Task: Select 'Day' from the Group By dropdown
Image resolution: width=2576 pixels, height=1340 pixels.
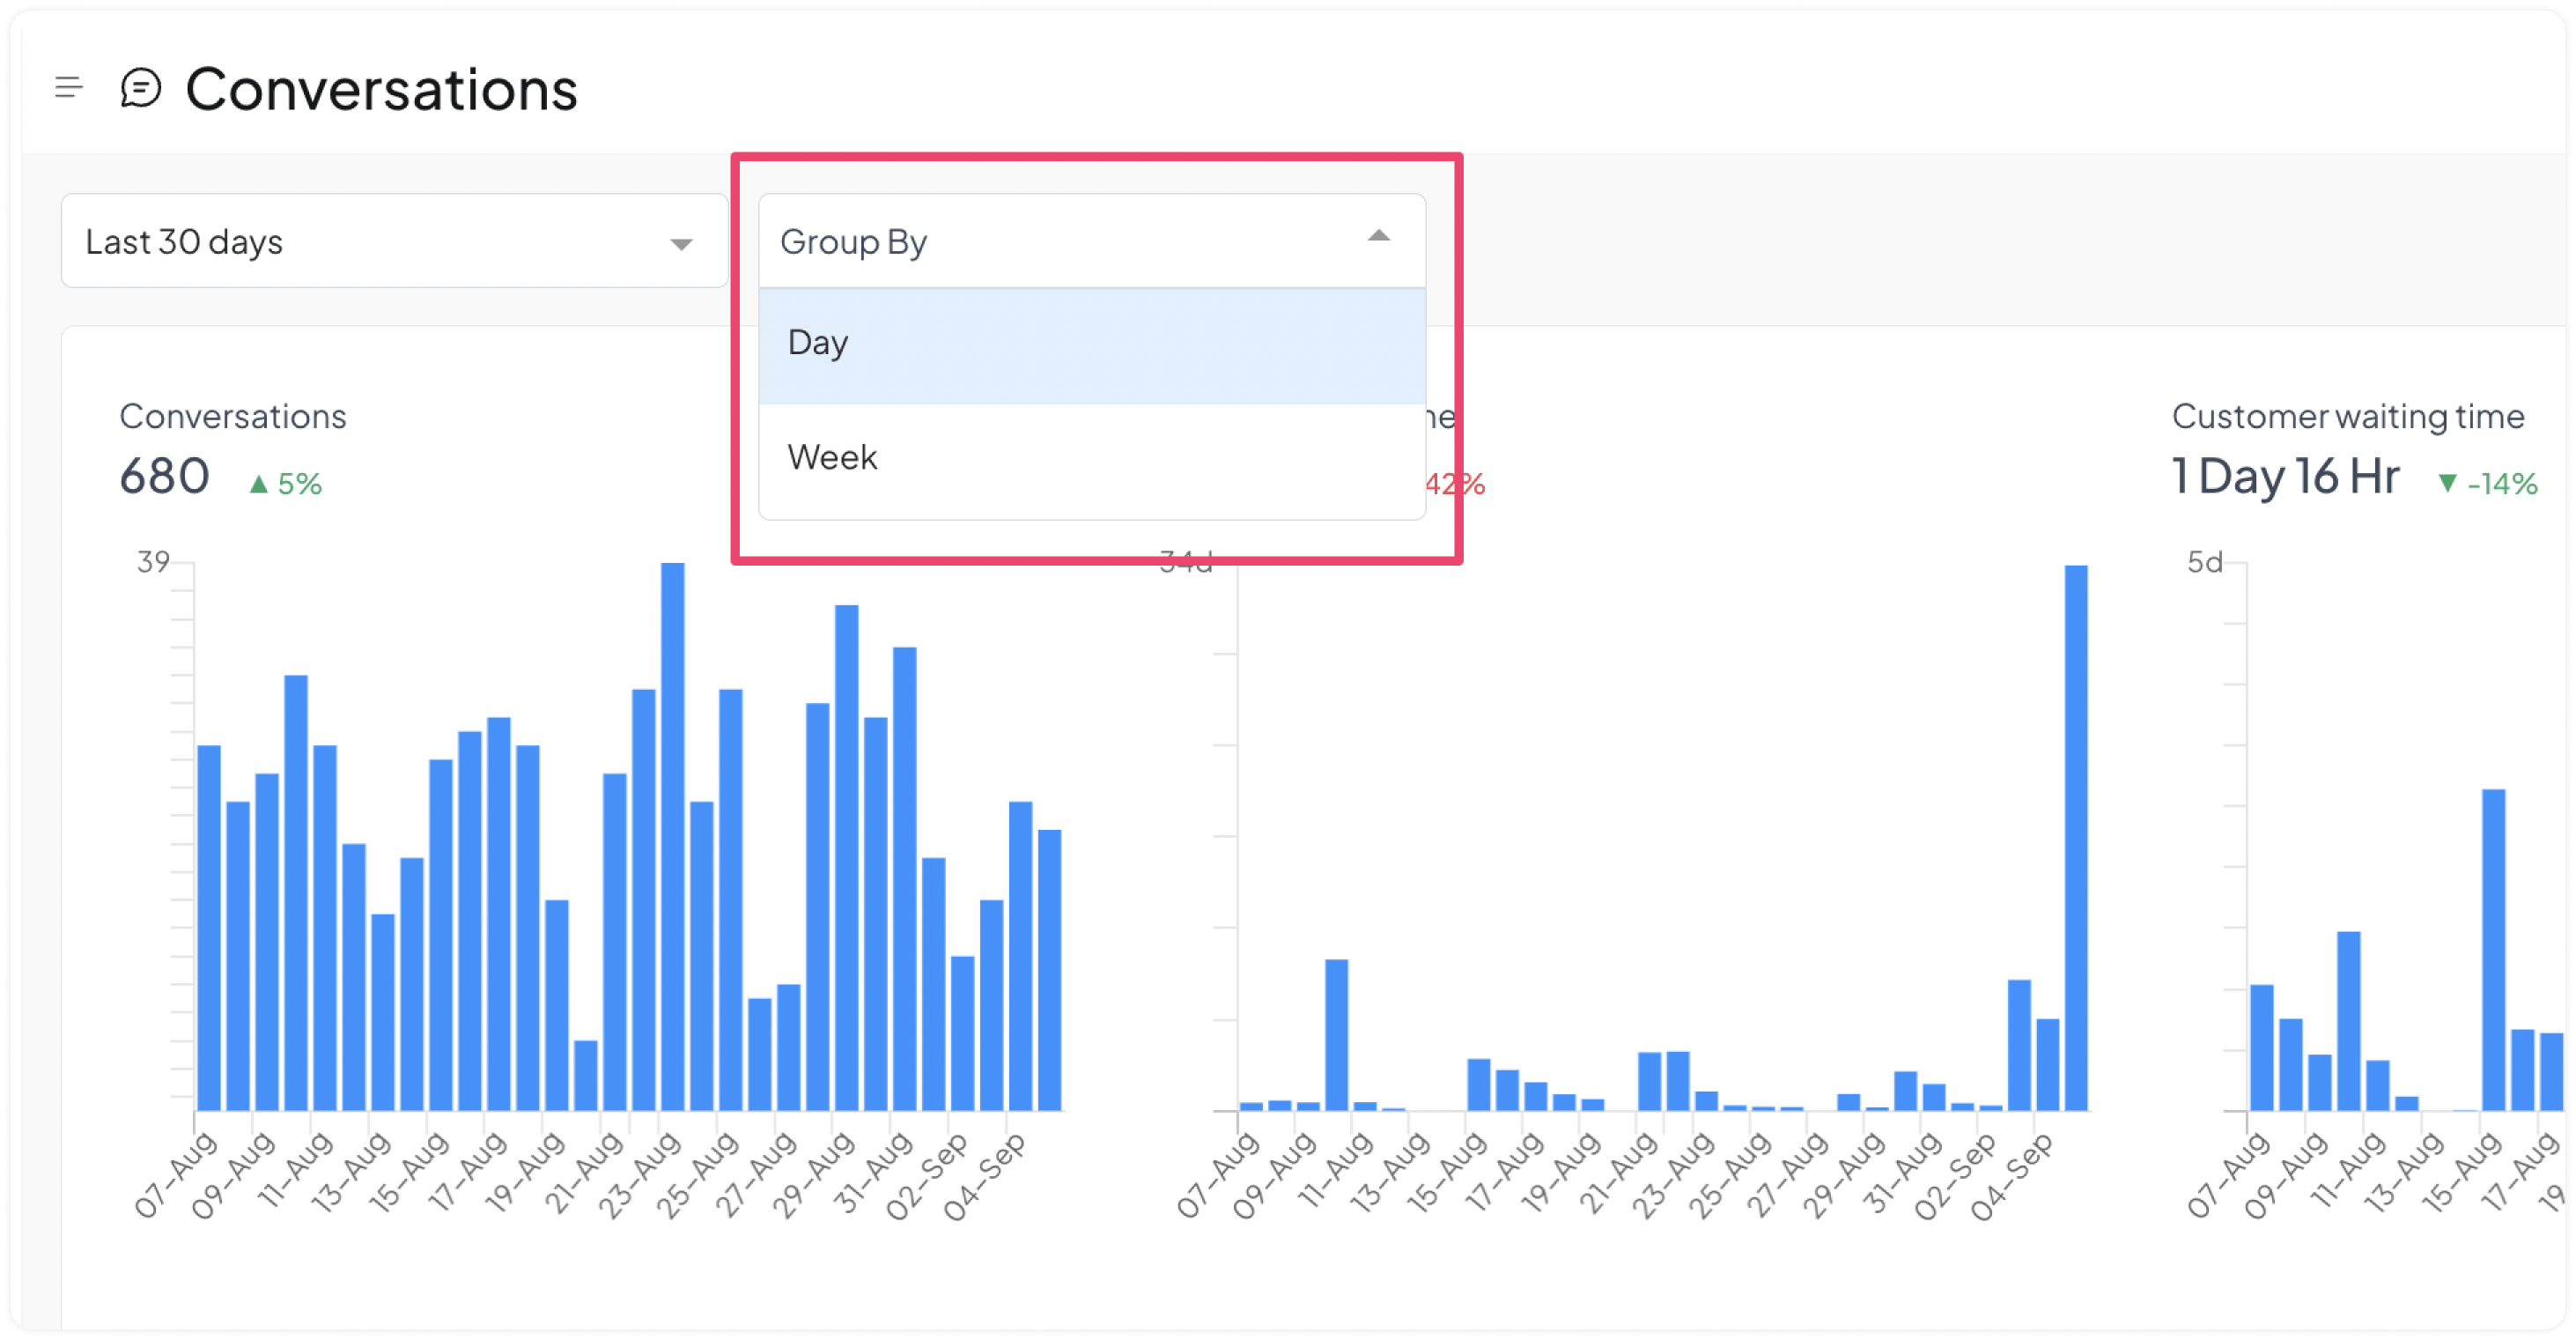Action: click(x=1090, y=343)
